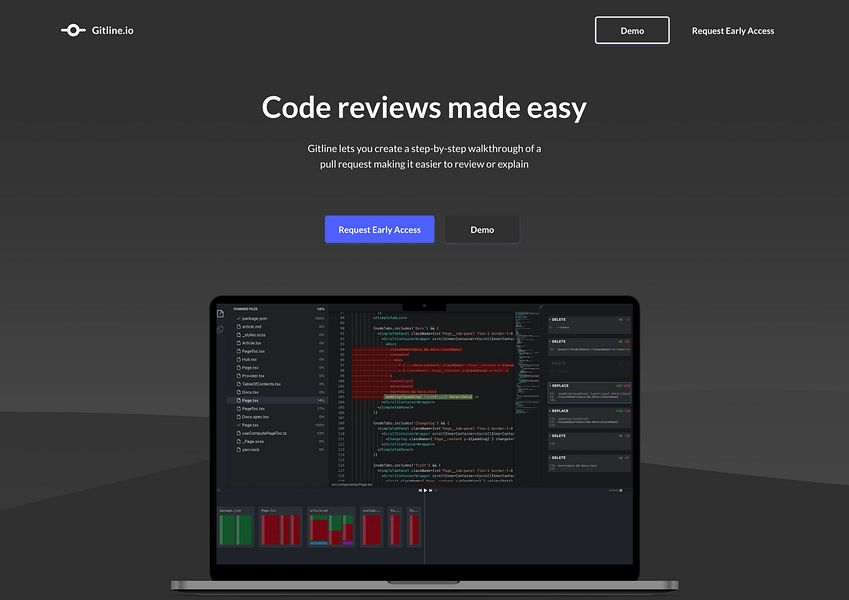Click file icon next to Hub.tsx

tap(238, 359)
